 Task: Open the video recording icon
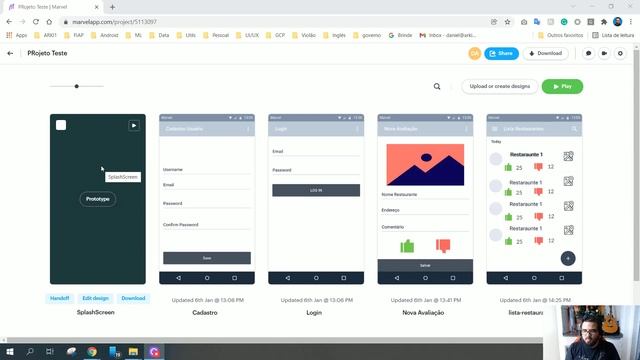(x=604, y=53)
